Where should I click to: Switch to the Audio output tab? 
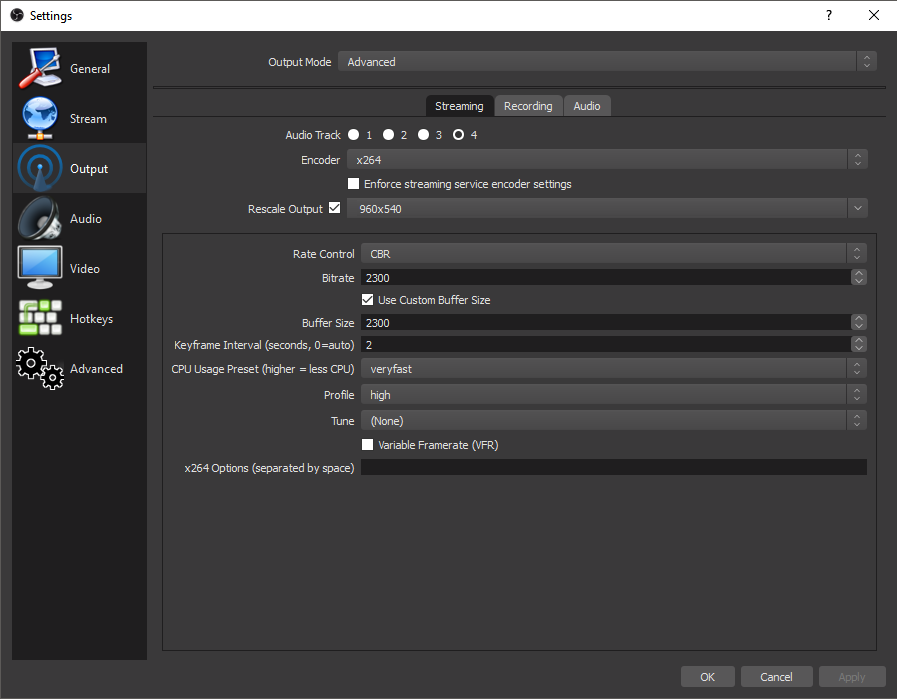(x=587, y=106)
